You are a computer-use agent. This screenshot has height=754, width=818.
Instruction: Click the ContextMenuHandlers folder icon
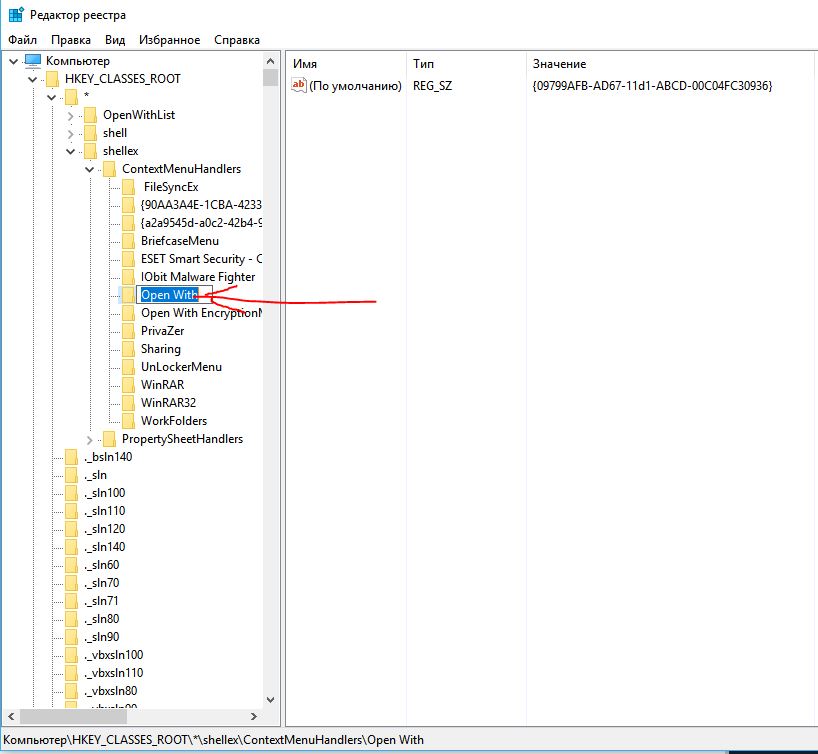click(x=110, y=169)
